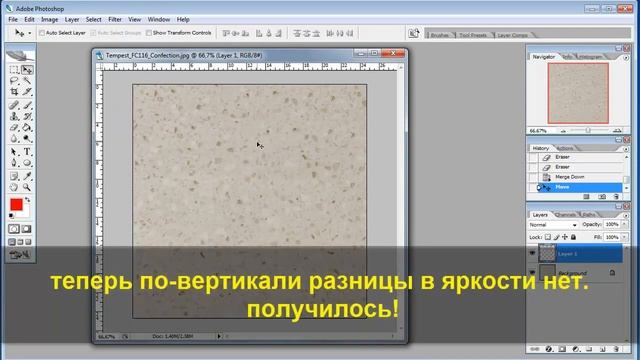Create new snapshot in History panel

pyautogui.click(x=602, y=197)
